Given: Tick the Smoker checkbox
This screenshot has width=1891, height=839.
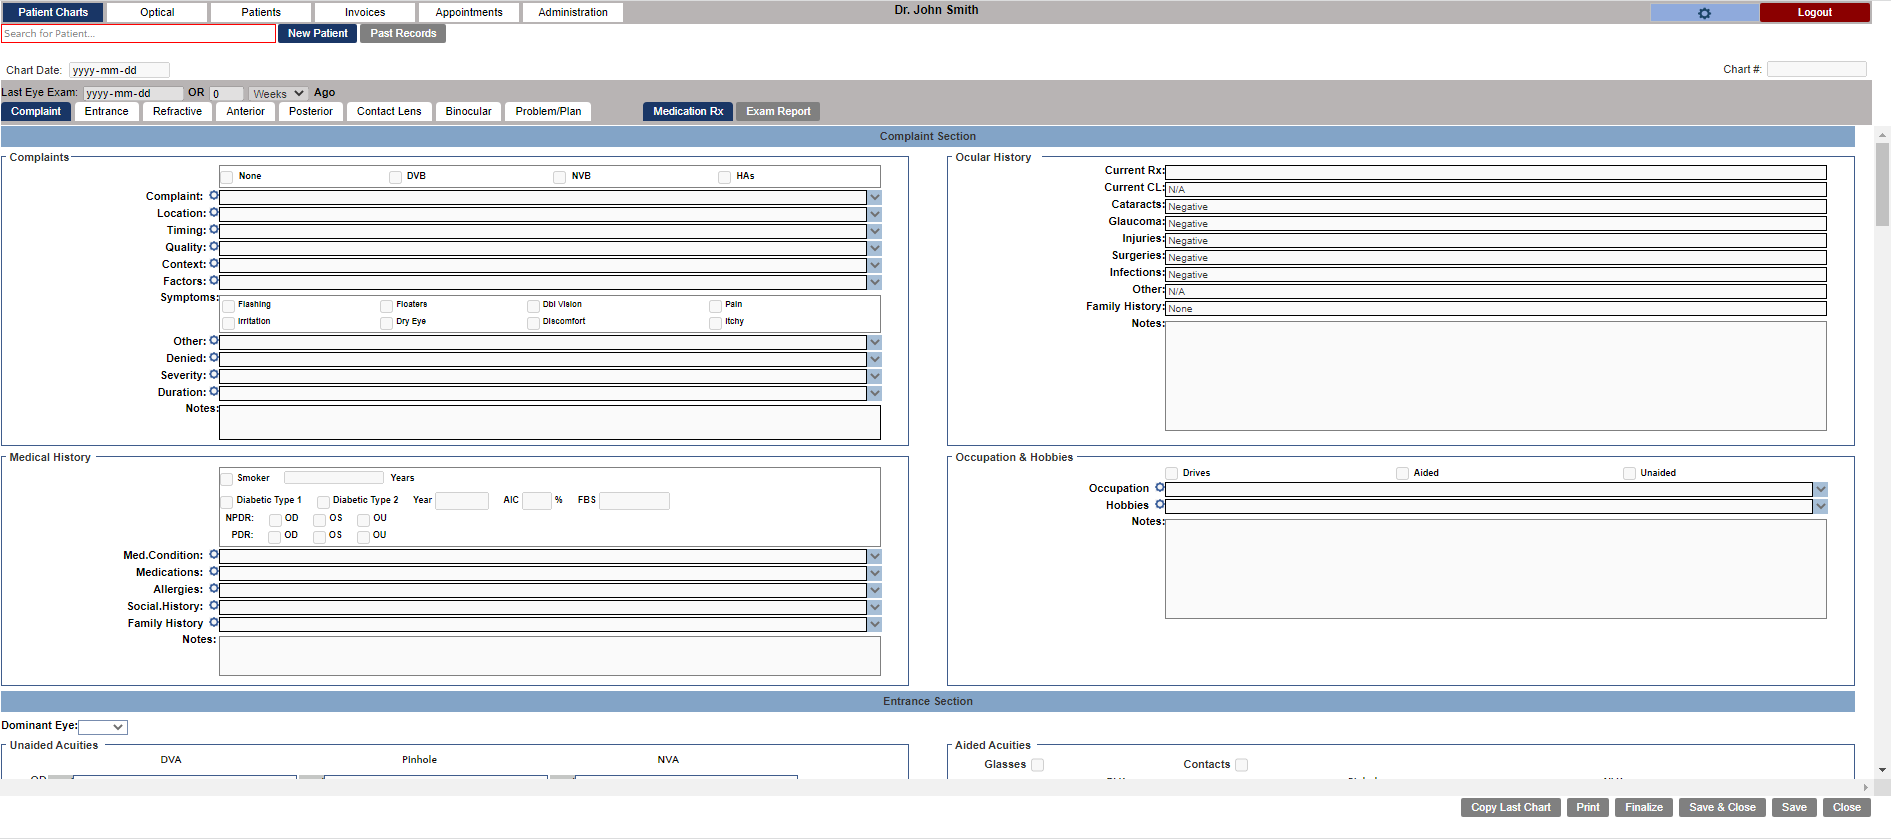Looking at the screenshot, I should [x=227, y=479].
